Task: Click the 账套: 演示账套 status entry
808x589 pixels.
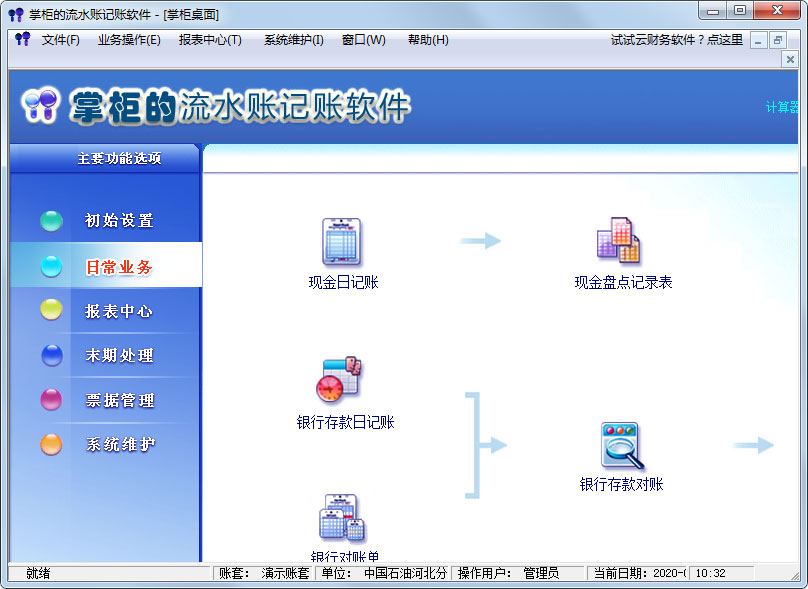Action: pyautogui.click(x=264, y=573)
